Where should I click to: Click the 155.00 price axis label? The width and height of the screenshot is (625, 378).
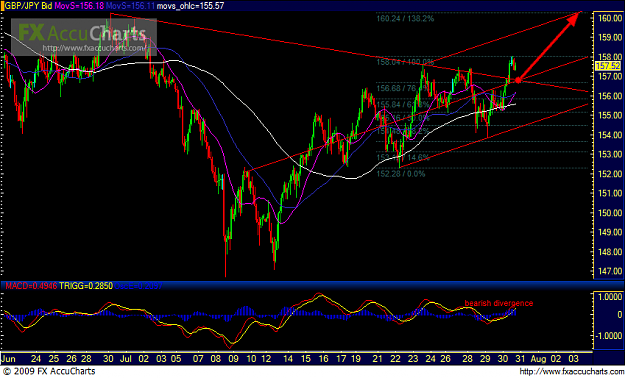[x=610, y=116]
